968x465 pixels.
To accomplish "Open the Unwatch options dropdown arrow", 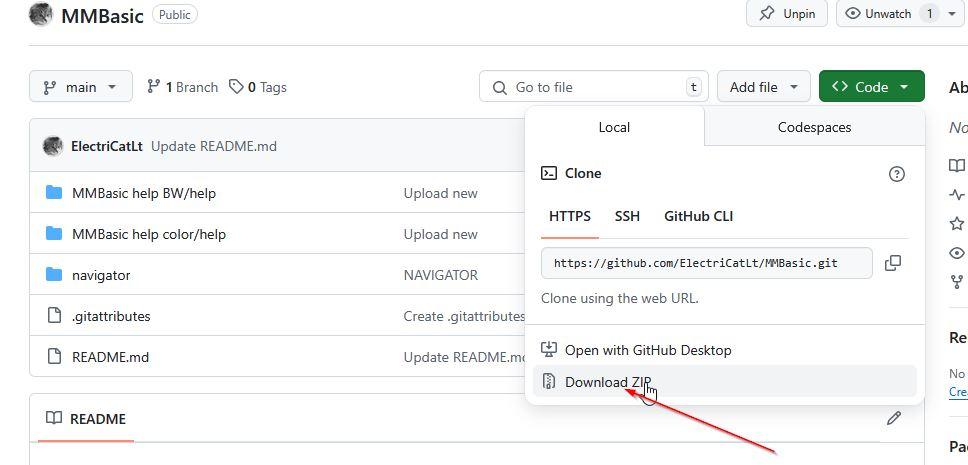I will tap(951, 14).
